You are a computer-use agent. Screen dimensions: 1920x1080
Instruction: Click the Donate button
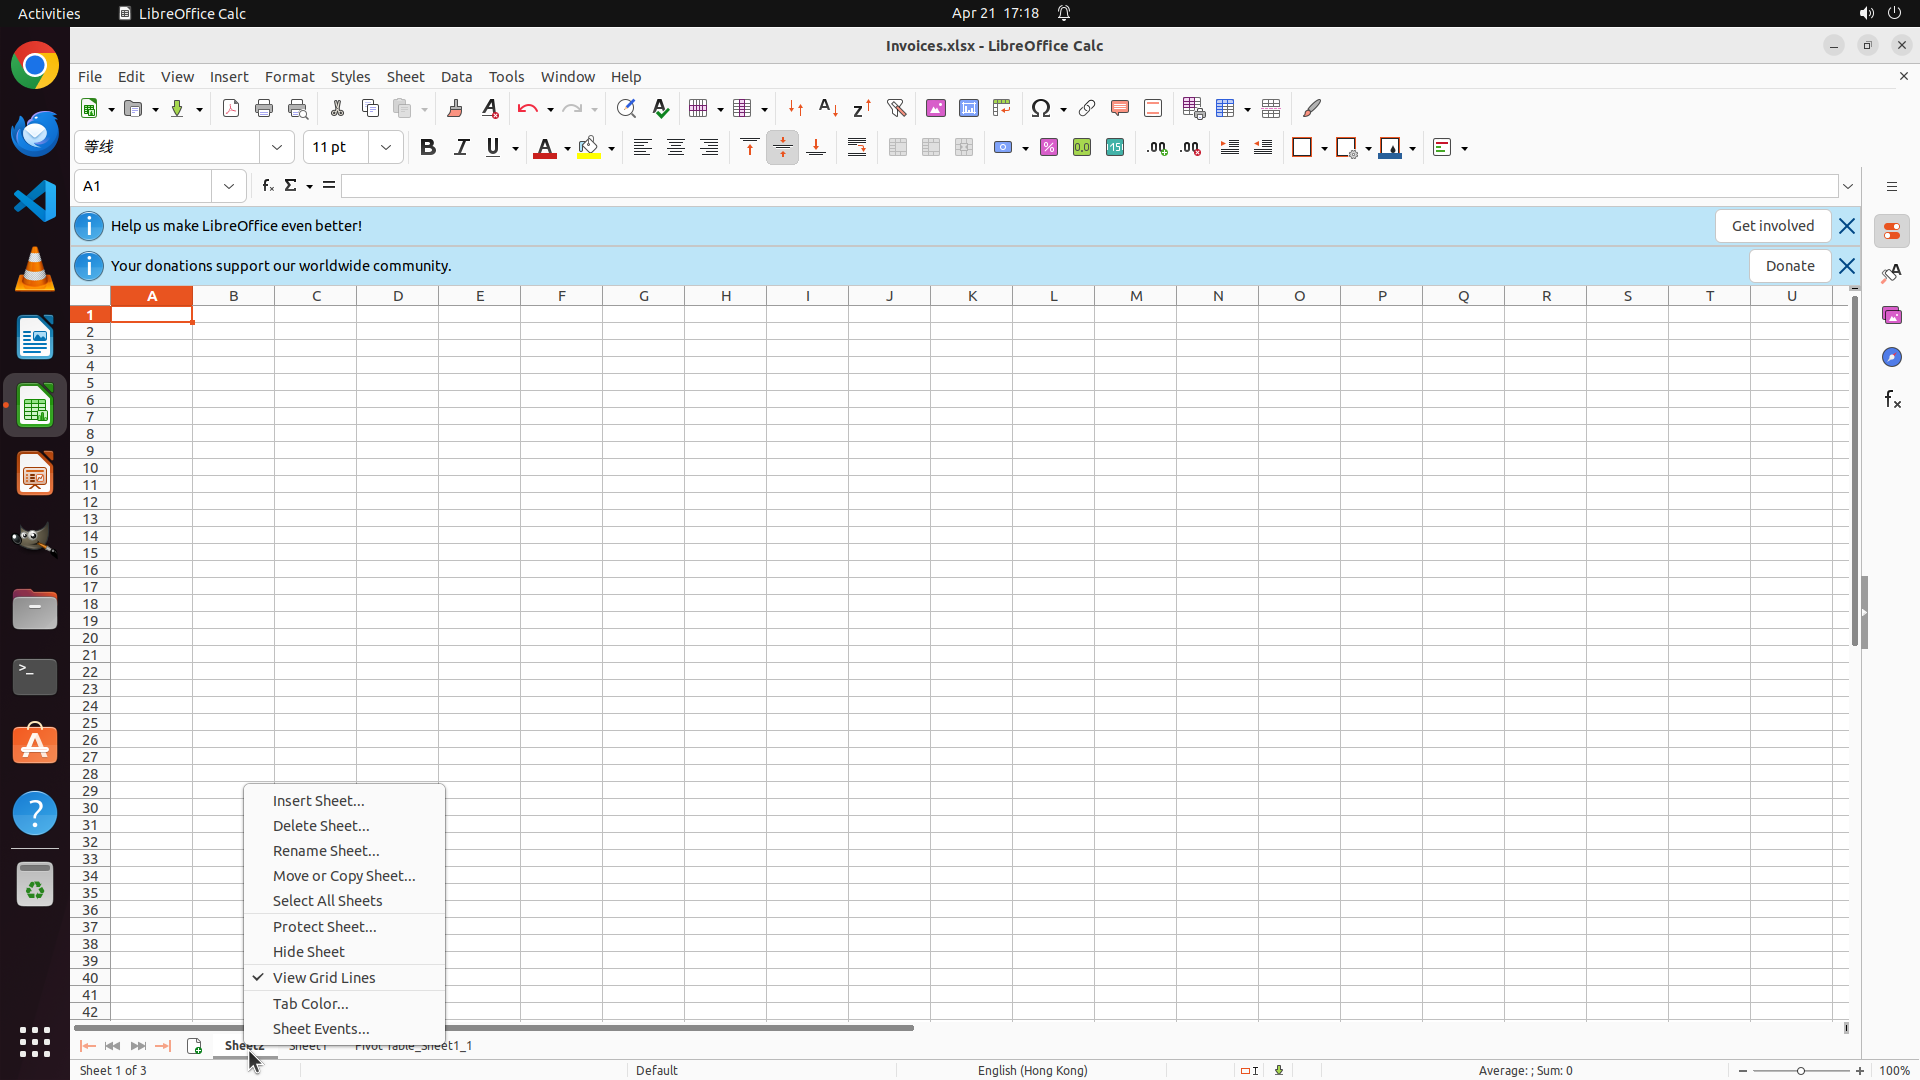click(1789, 266)
